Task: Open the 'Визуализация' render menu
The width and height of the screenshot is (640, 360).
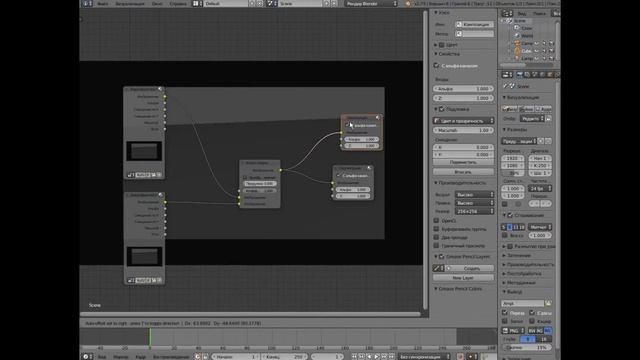Action: coord(130,3)
